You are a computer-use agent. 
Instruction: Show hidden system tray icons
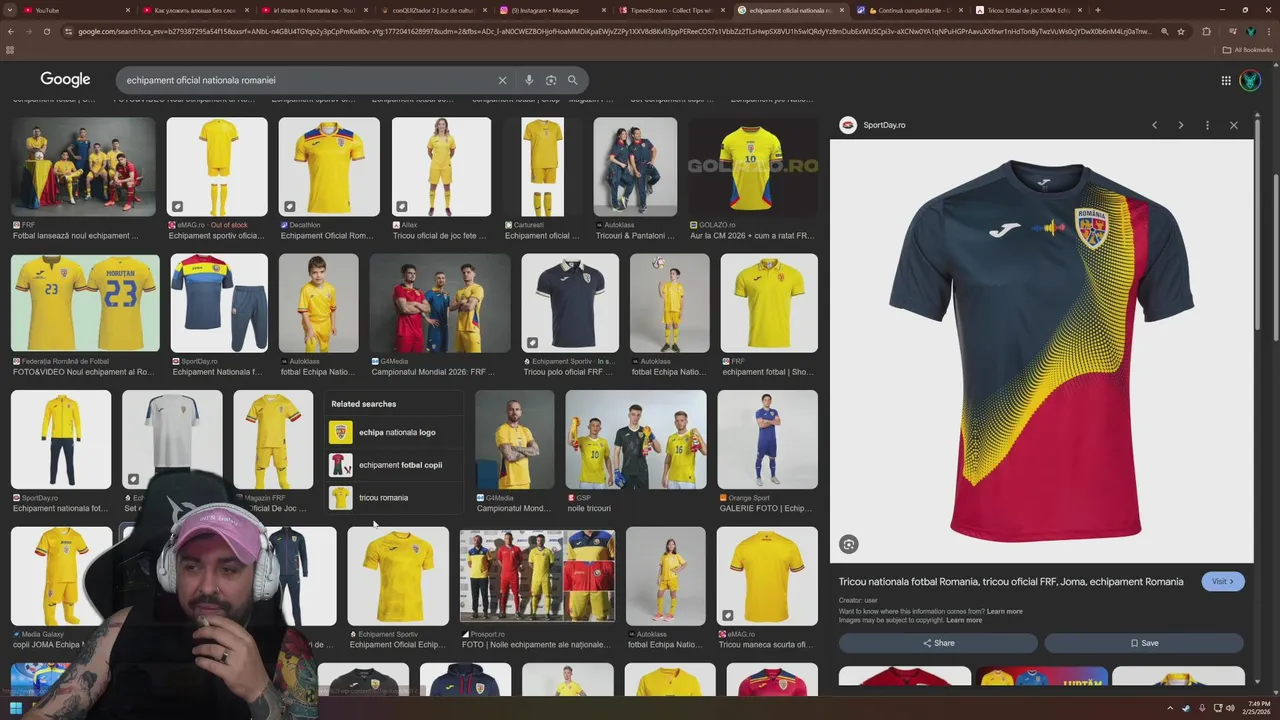pyautogui.click(x=1169, y=709)
